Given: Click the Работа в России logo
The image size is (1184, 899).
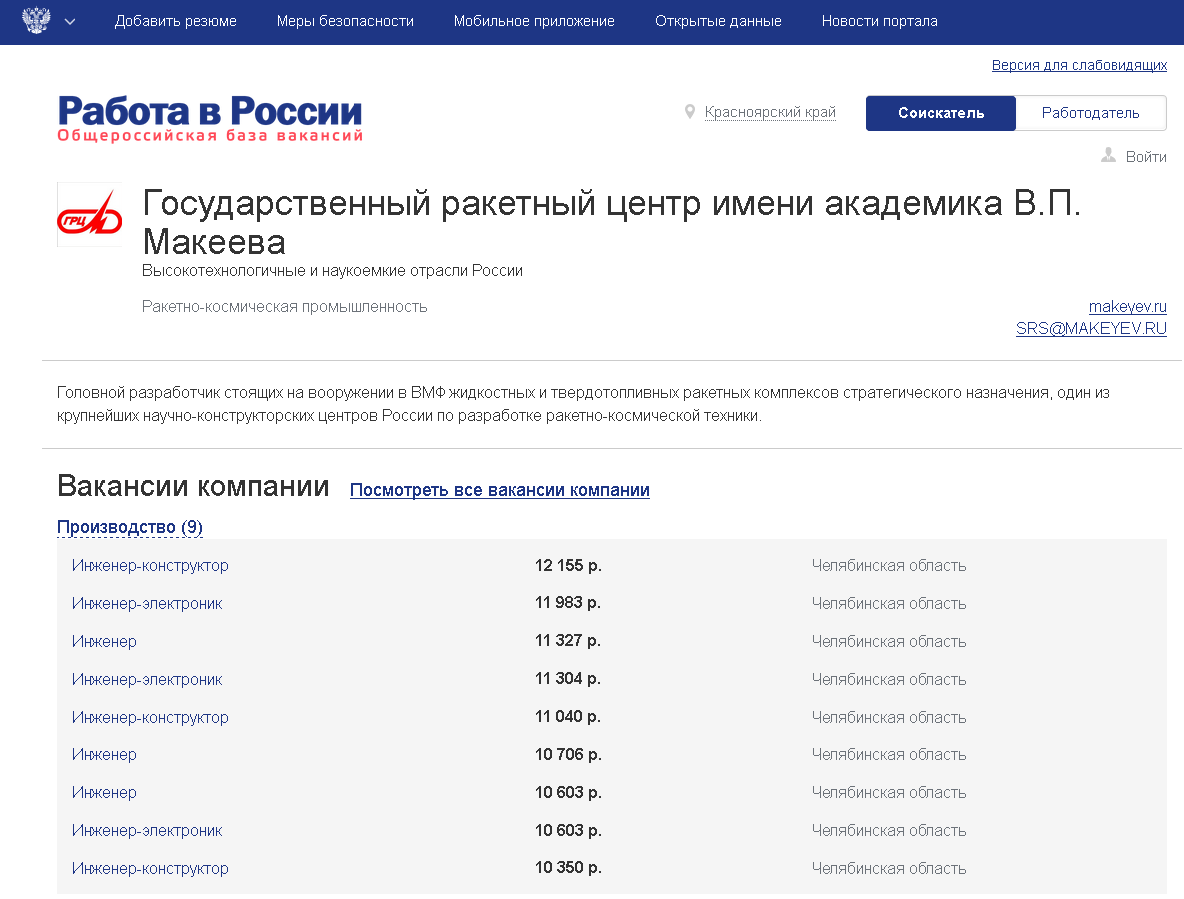Looking at the screenshot, I should (210, 118).
